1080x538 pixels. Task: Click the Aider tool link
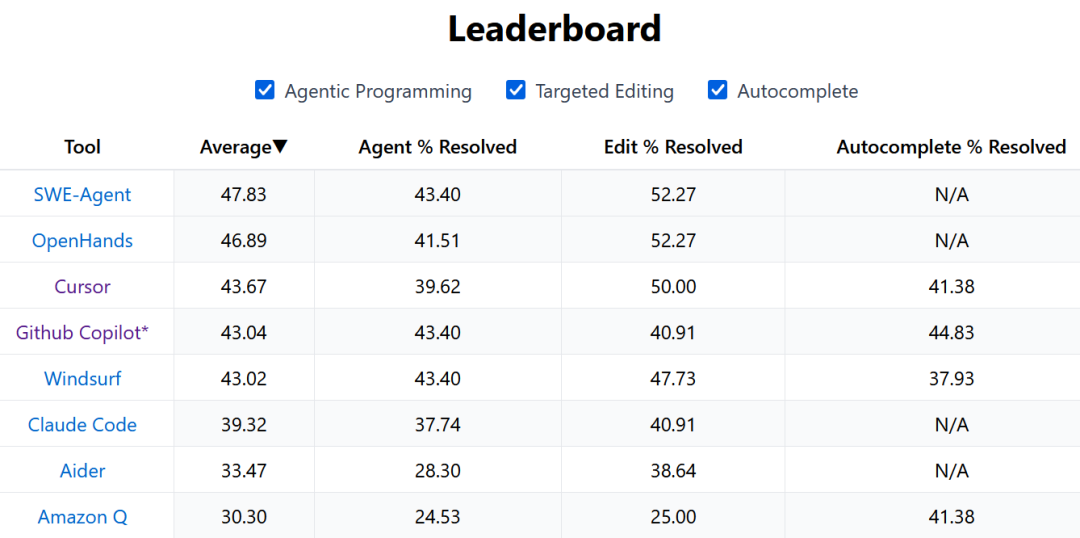[x=82, y=471]
